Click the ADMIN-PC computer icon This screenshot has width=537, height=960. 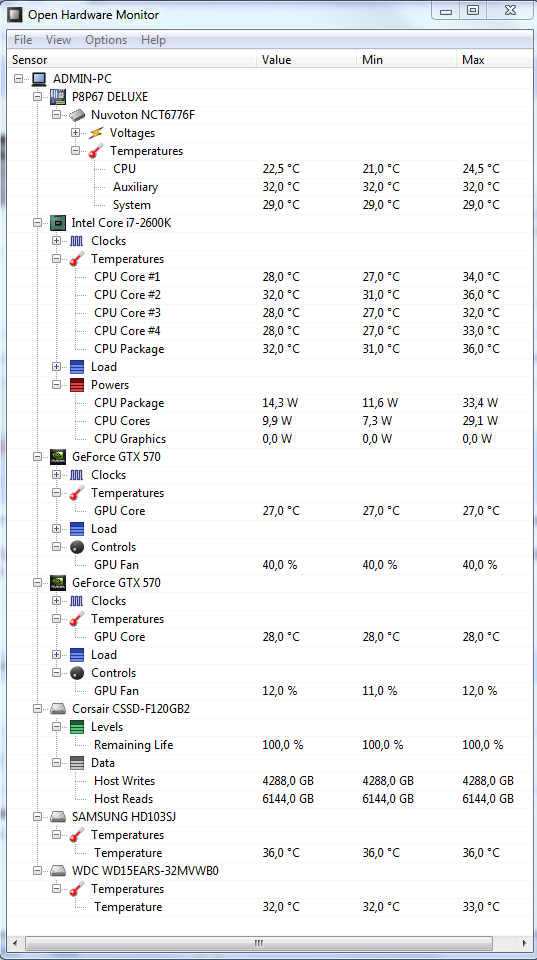click(x=39, y=79)
